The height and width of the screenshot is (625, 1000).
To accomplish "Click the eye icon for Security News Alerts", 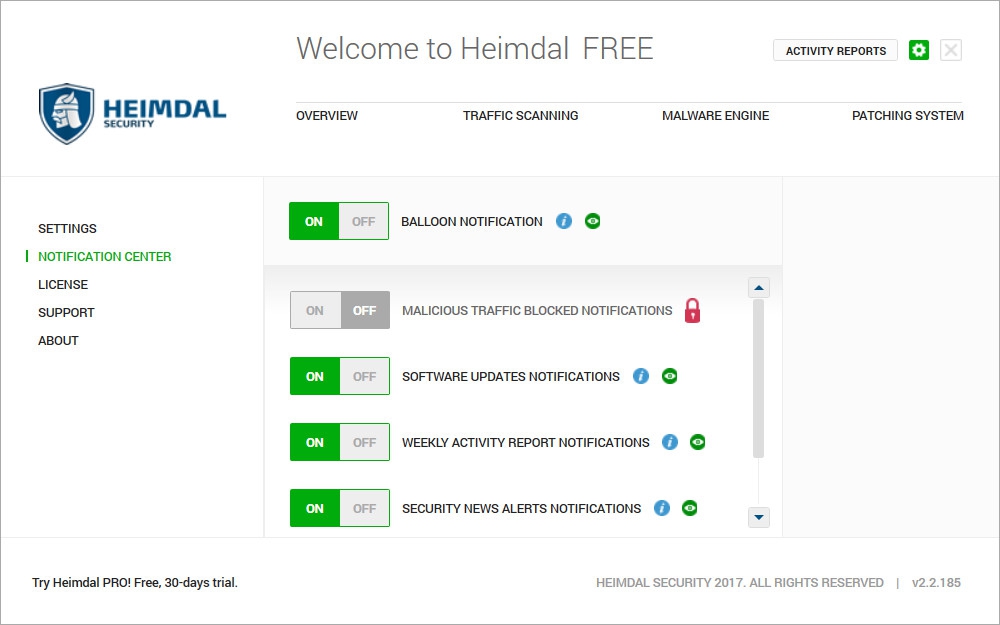I will [690, 508].
